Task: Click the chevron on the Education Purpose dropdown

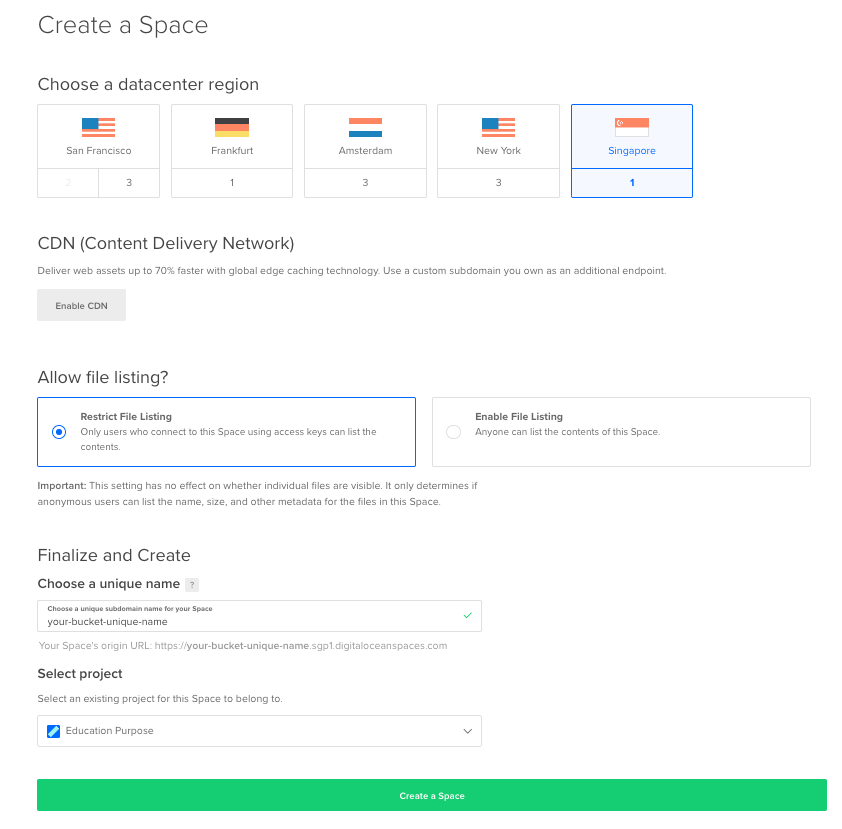Action: (467, 731)
